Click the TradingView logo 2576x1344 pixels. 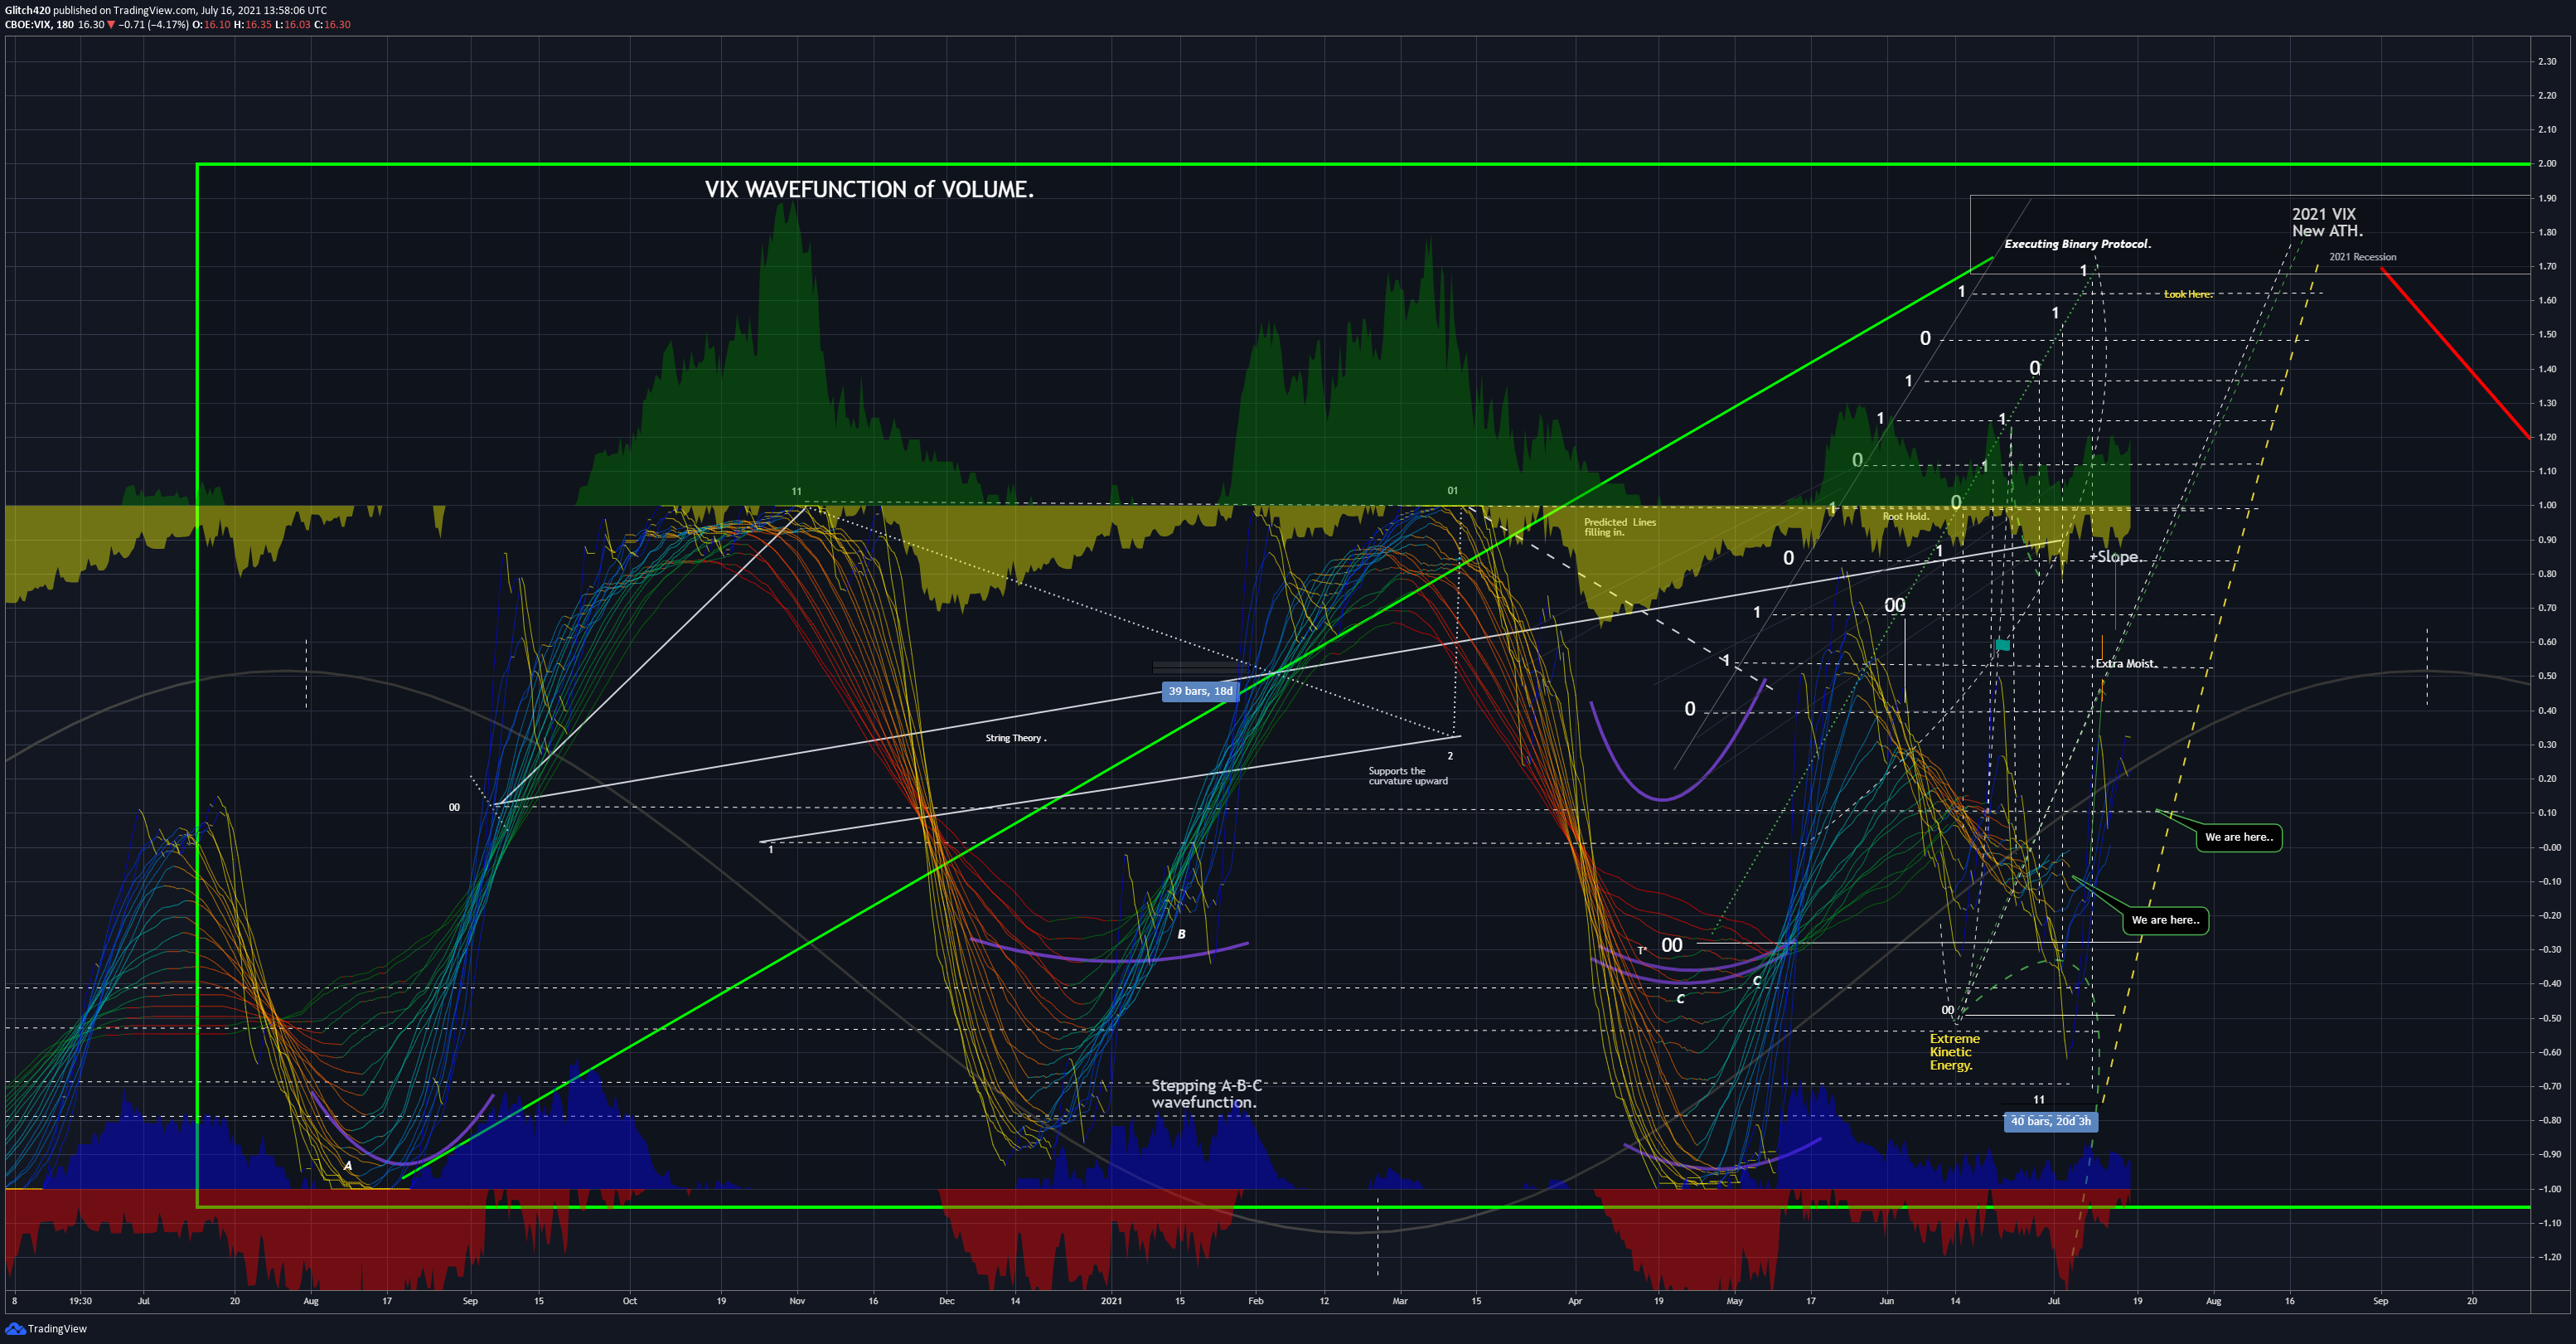pyautogui.click(x=46, y=1328)
